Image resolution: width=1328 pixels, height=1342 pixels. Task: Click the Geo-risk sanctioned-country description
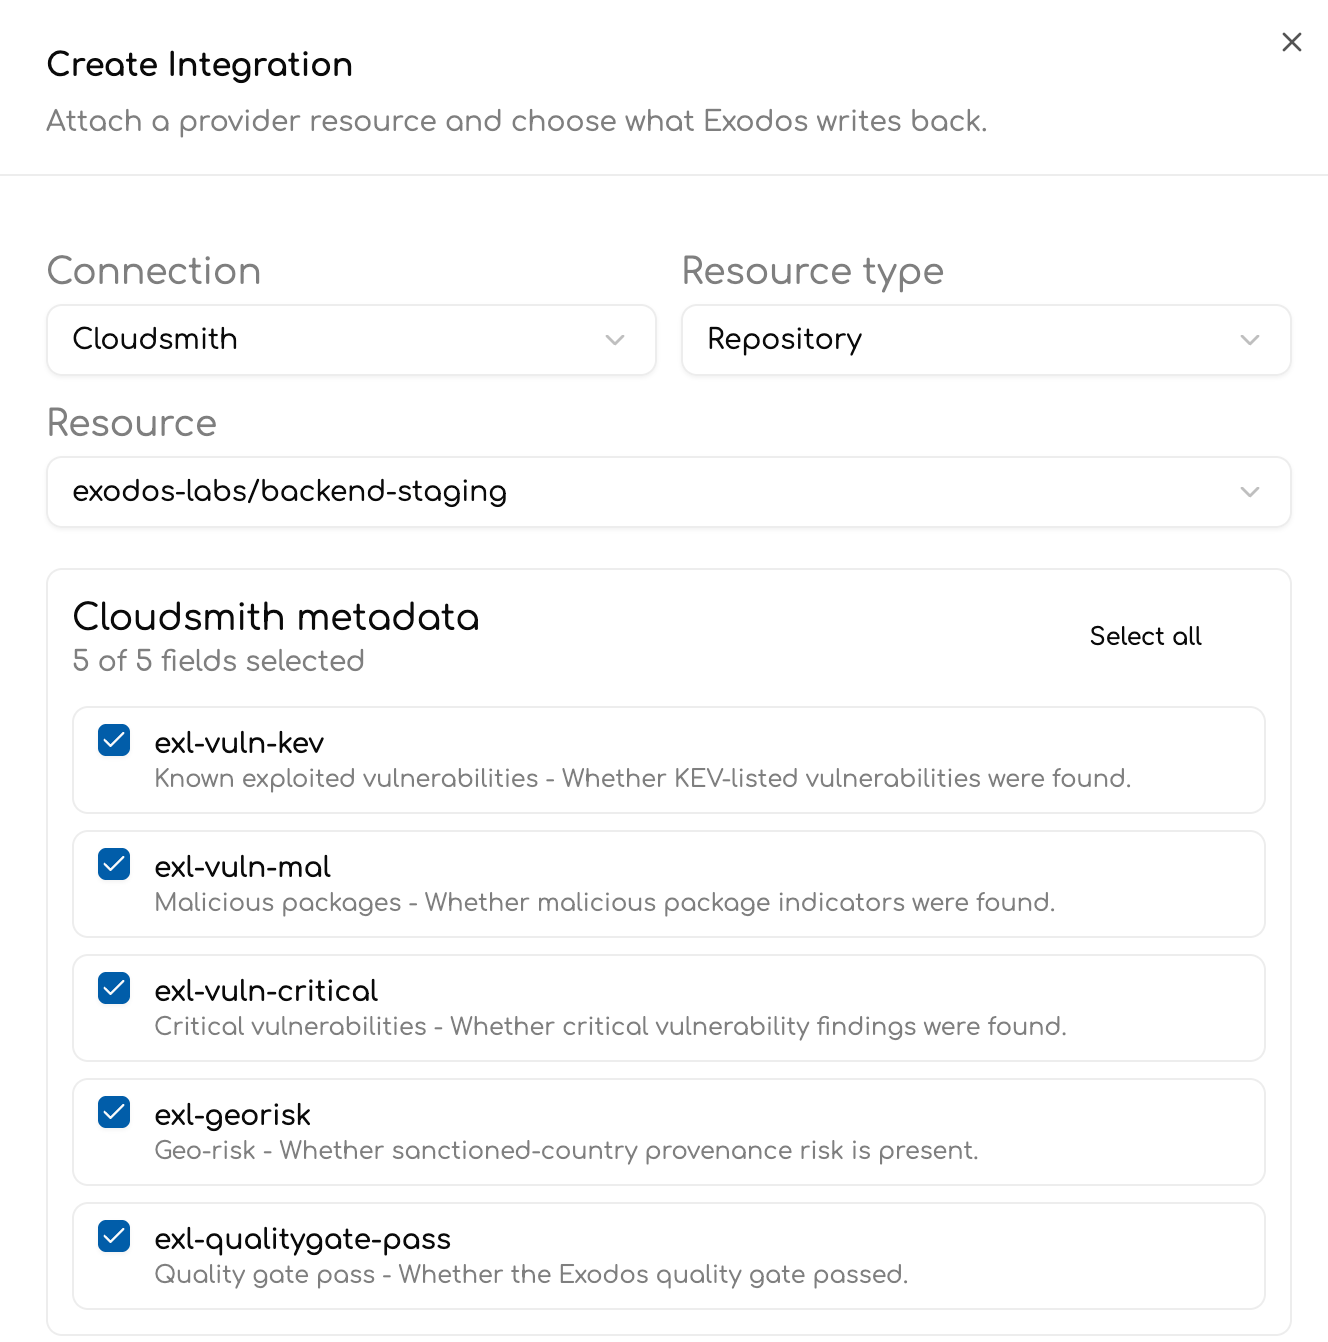(566, 1150)
